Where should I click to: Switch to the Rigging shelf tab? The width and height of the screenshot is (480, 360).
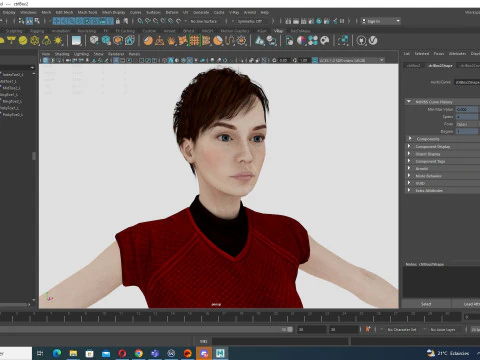[37, 31]
